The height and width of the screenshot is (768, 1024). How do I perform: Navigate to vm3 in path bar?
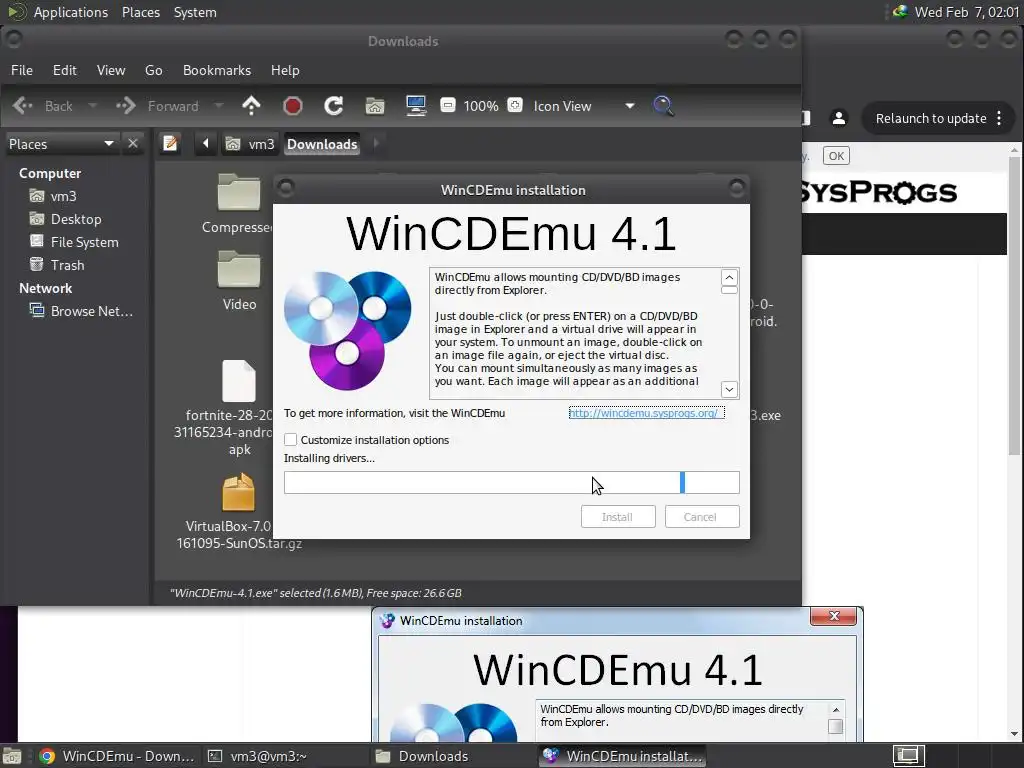[x=250, y=144]
